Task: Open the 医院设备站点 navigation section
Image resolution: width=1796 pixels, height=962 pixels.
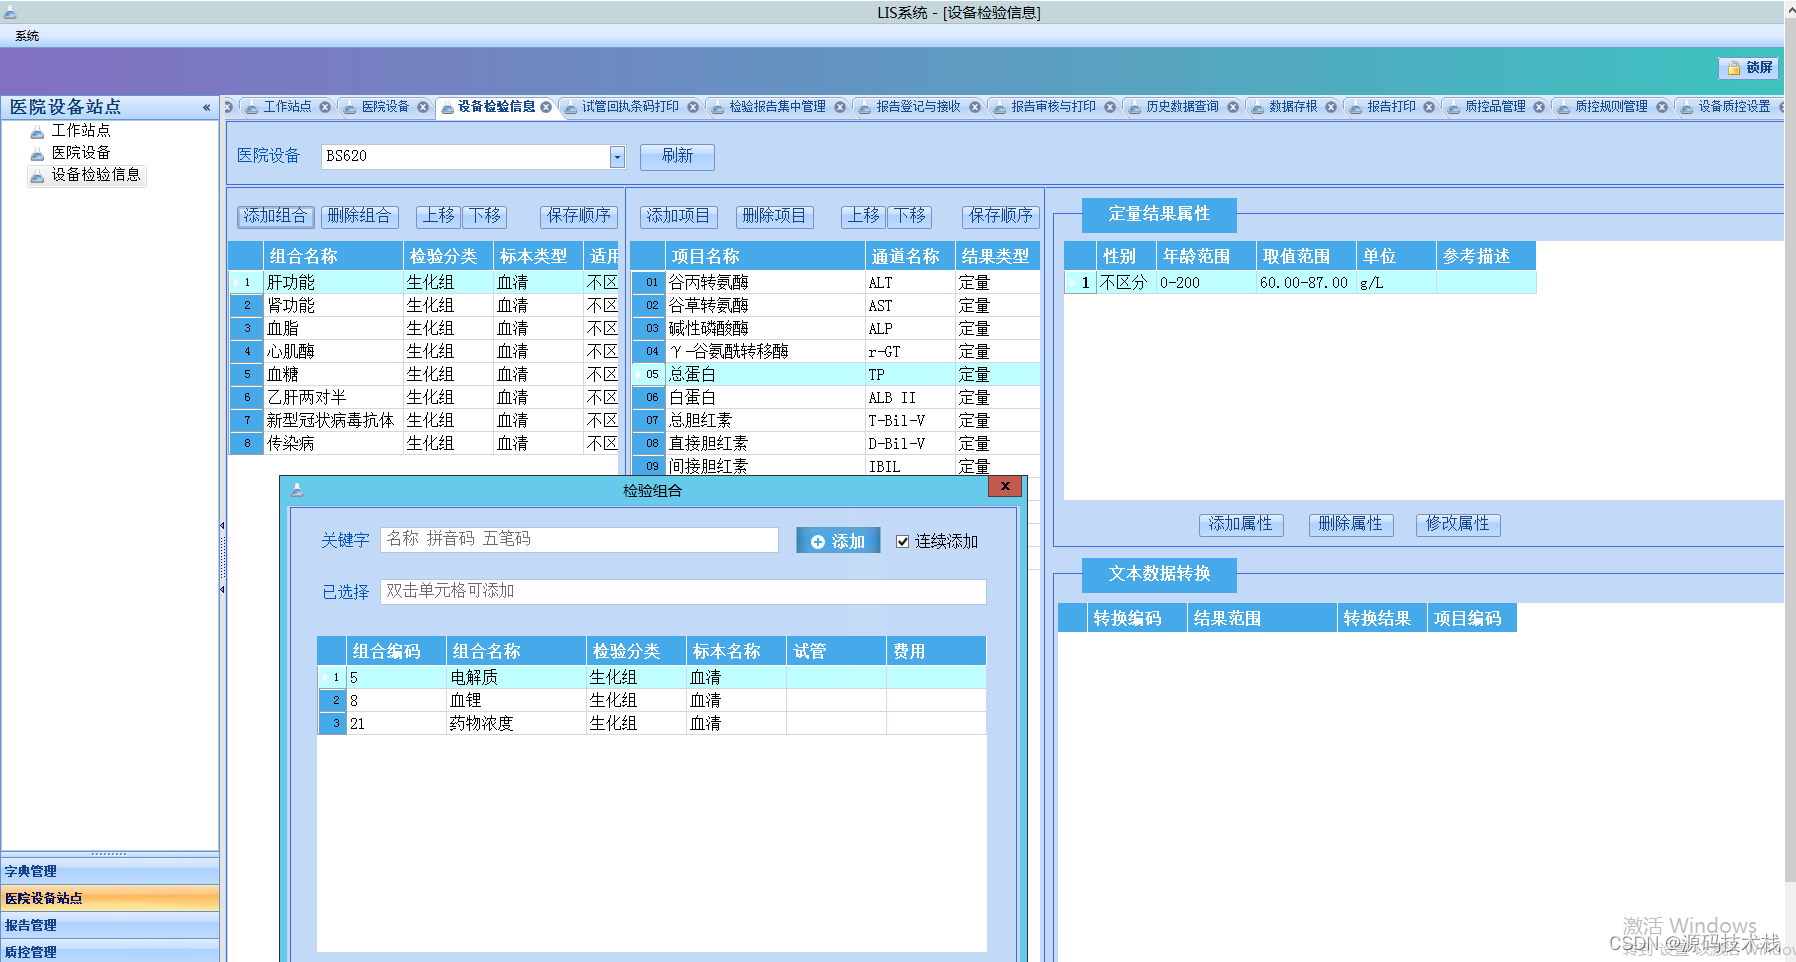Action: point(110,899)
